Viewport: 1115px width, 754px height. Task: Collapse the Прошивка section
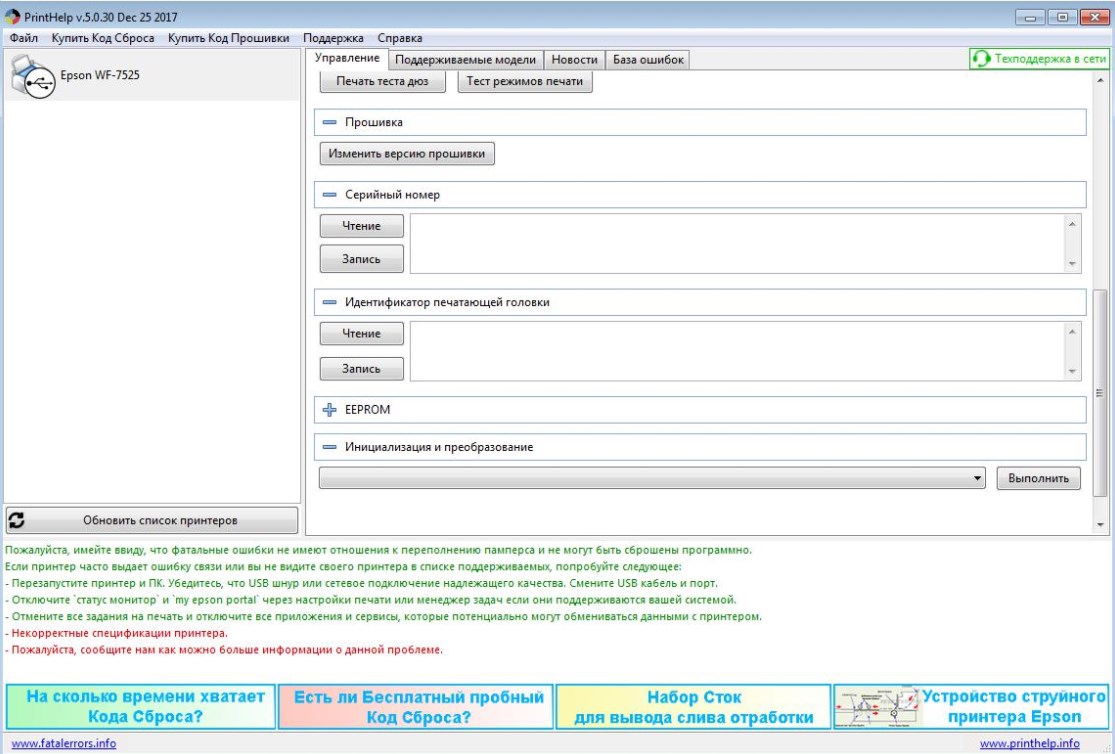tap(329, 122)
